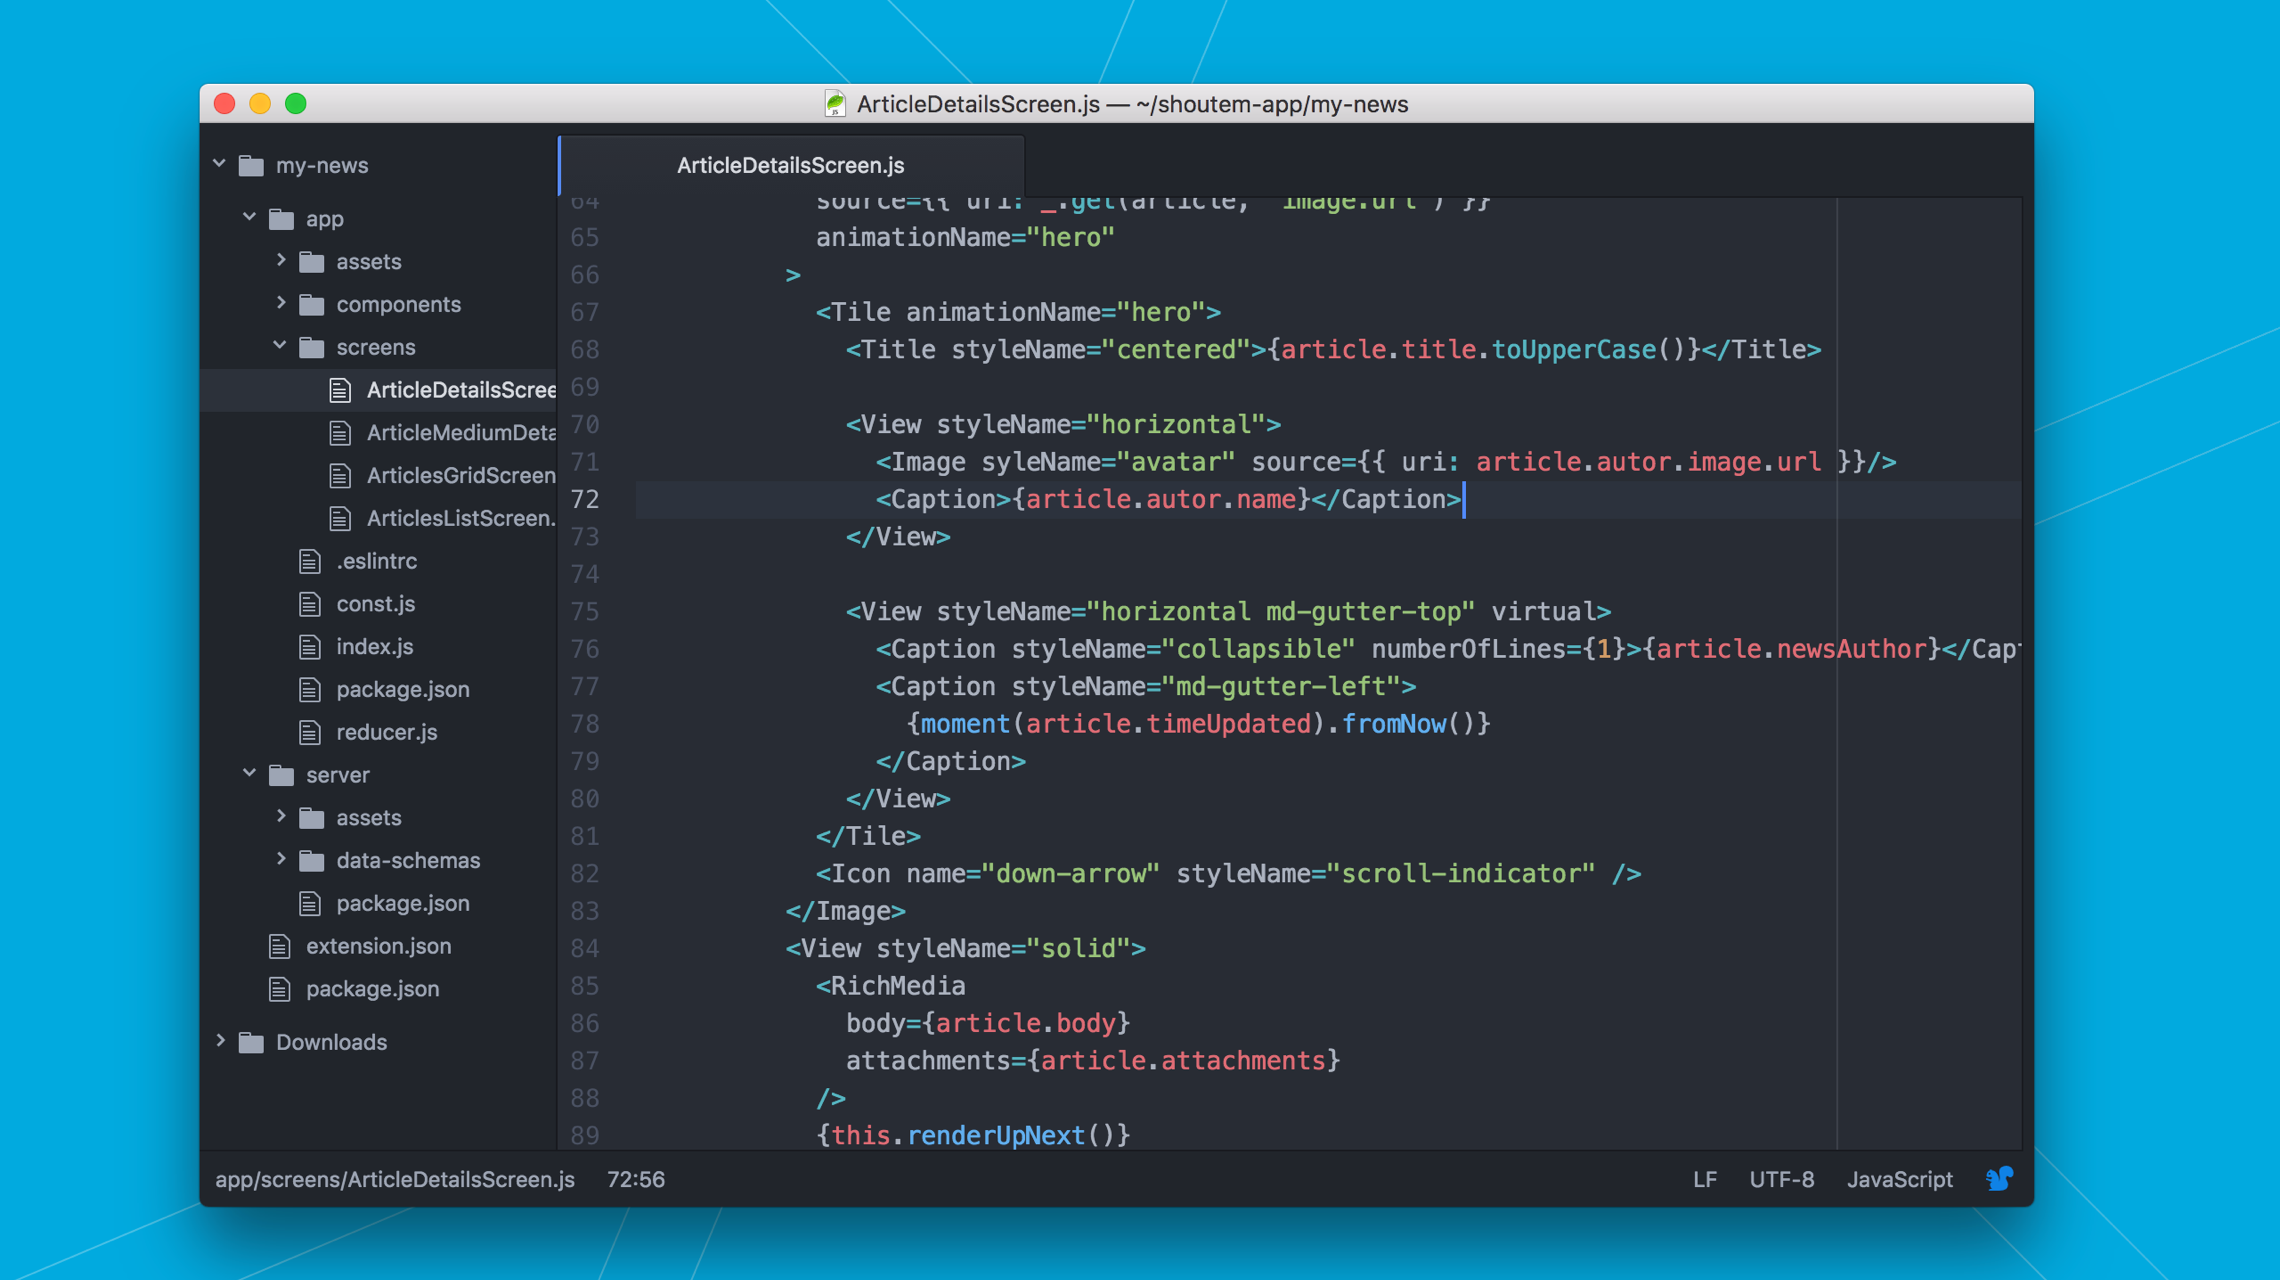Click the LF line ending selector
This screenshot has height=1280, width=2280.
(x=1704, y=1180)
